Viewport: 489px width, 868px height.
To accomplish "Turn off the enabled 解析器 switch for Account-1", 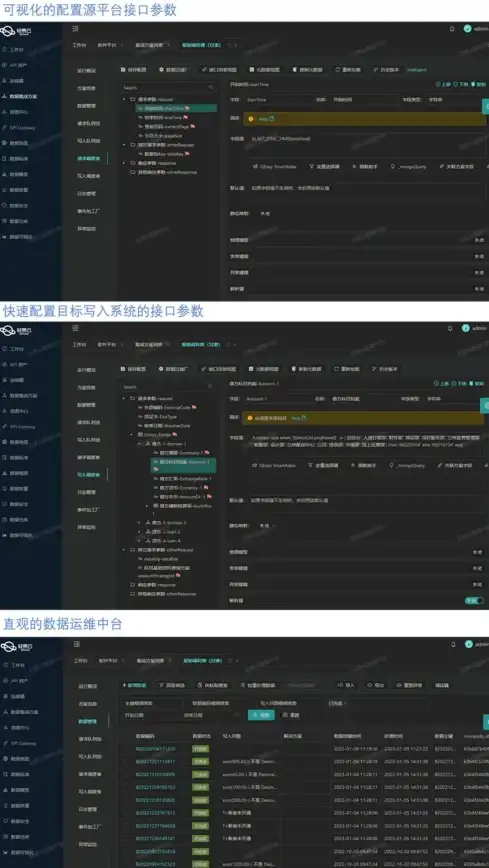I will (473, 600).
